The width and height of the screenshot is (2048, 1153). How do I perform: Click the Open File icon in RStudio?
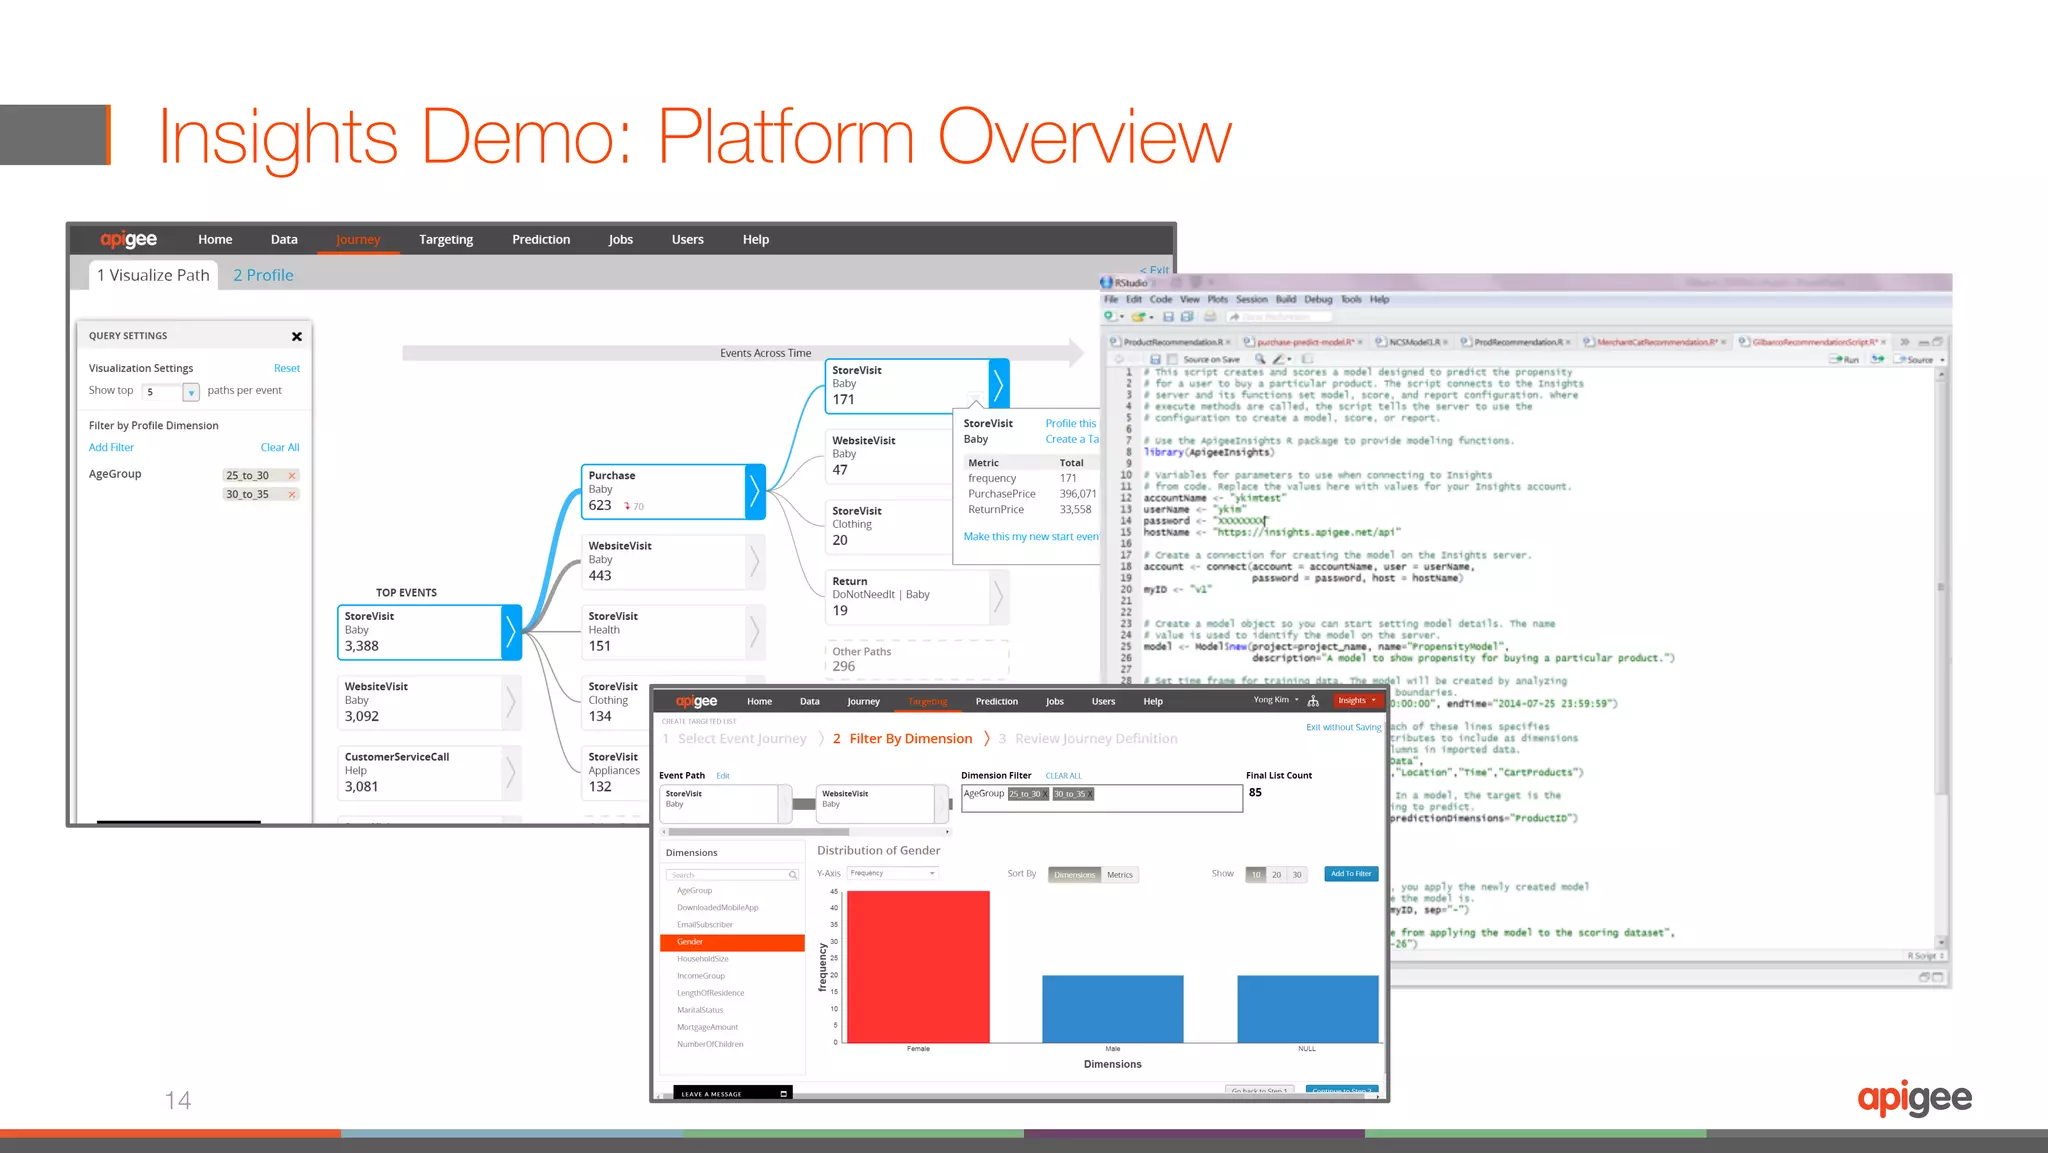click(x=1141, y=317)
